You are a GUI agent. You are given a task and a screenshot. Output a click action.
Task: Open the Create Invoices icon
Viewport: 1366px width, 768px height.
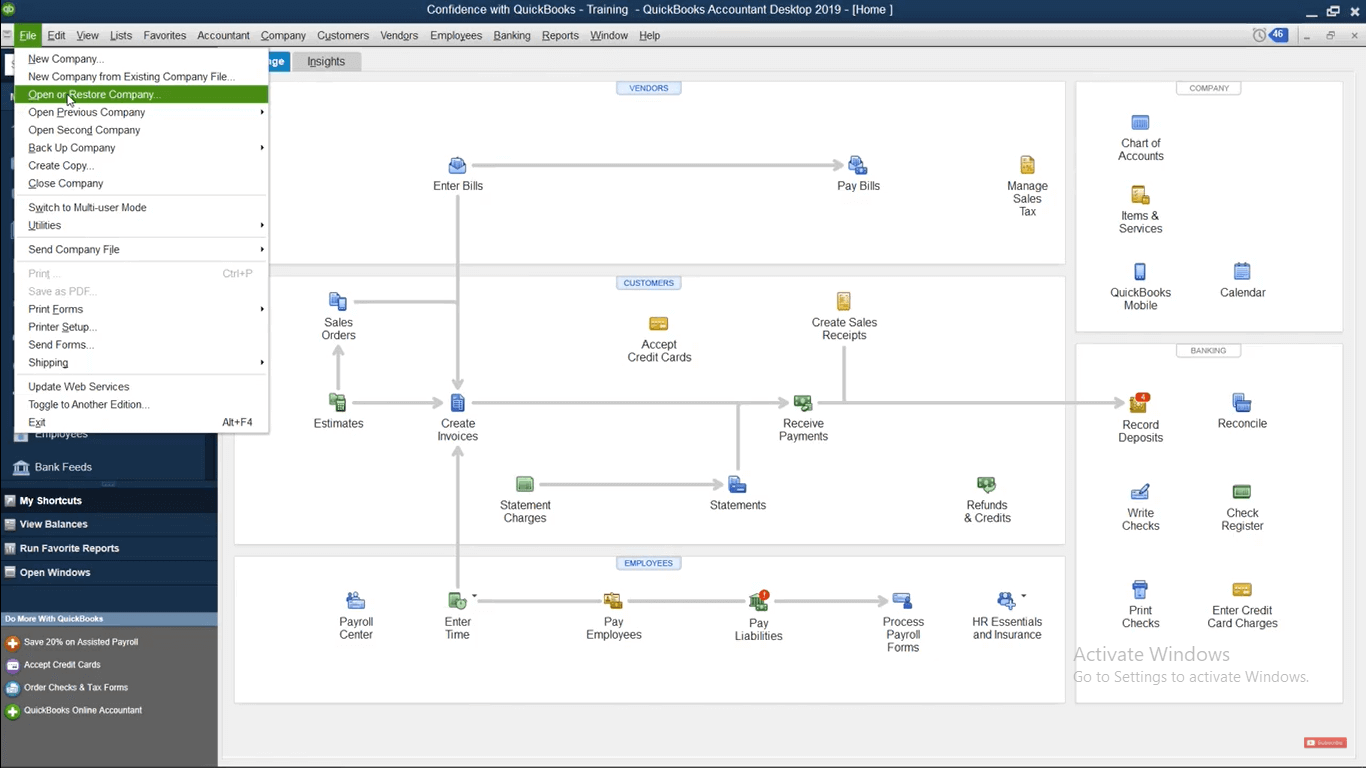458,402
